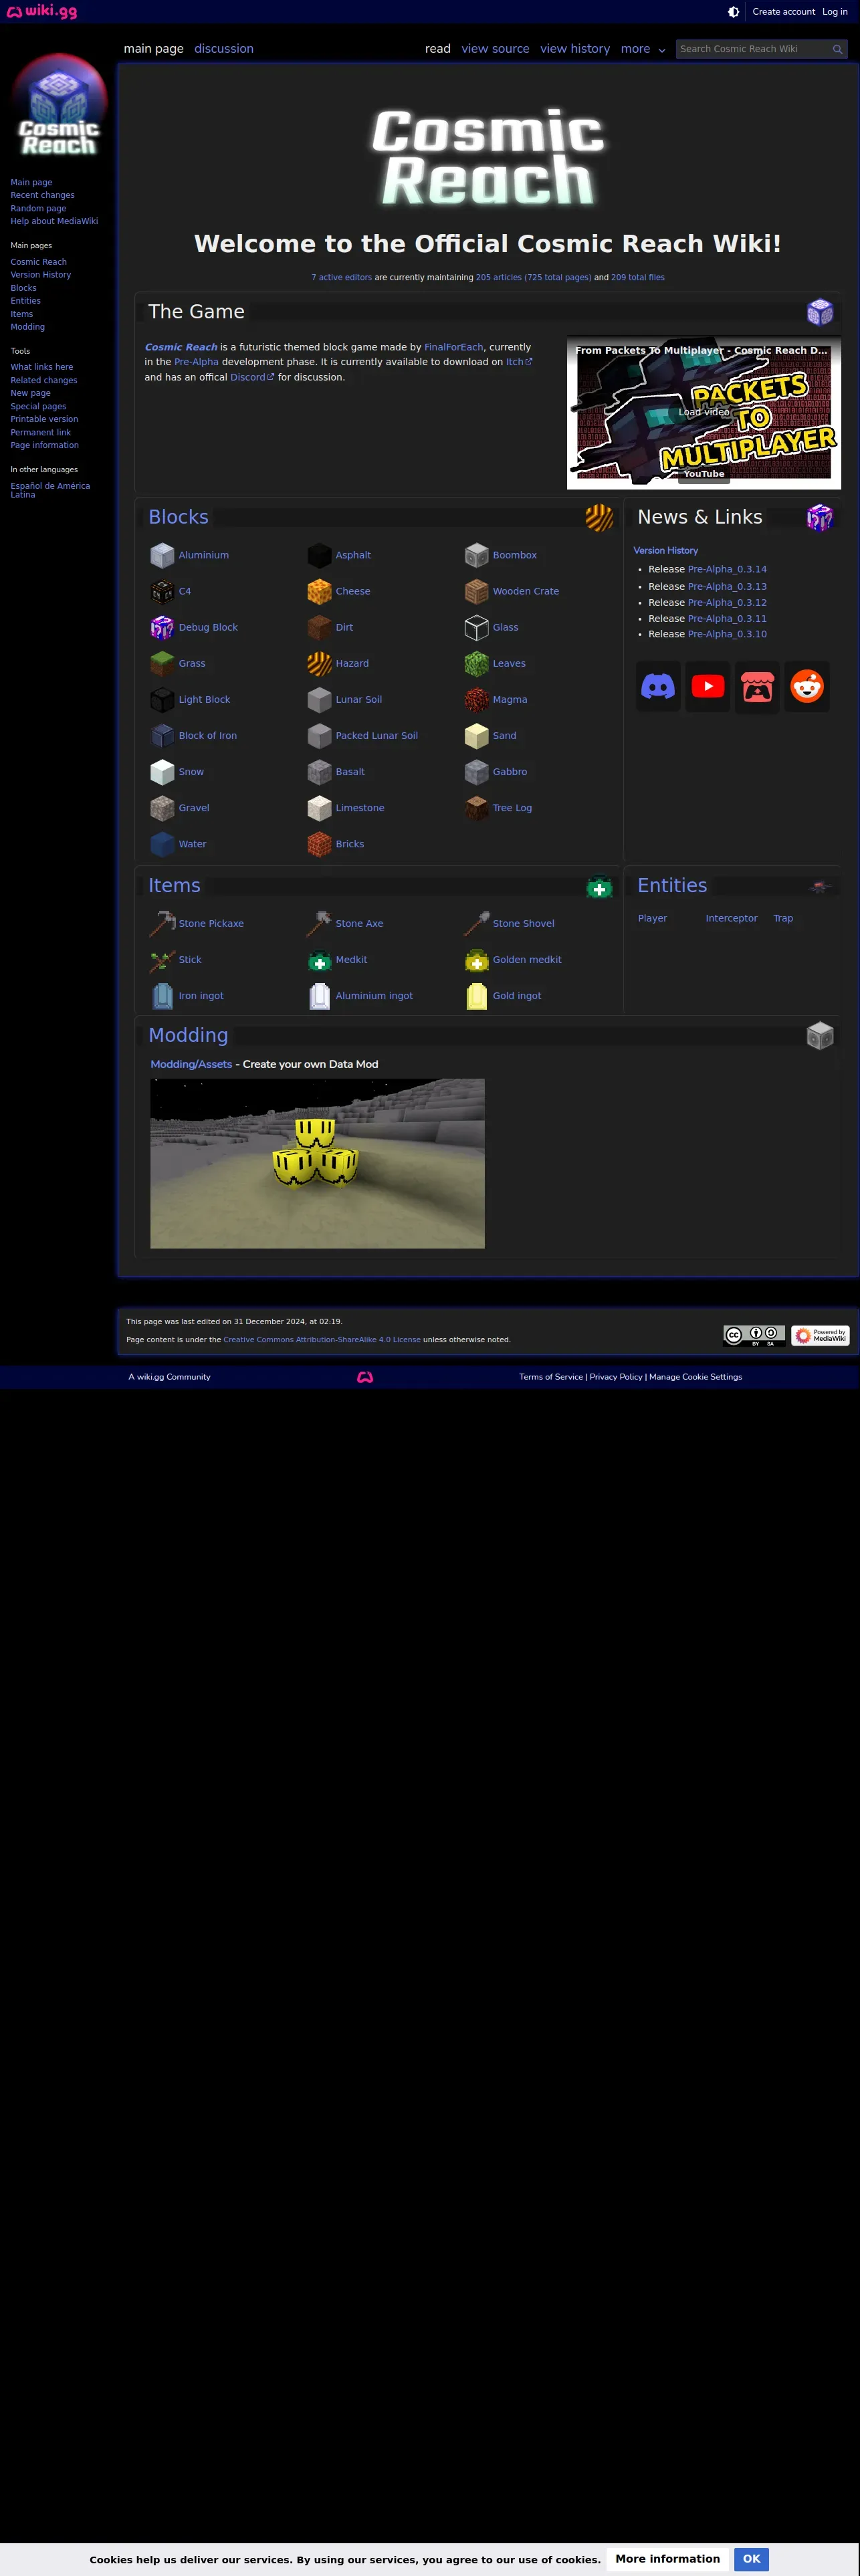
Task: Load the Packets To Multiplayer video
Action: pos(704,412)
